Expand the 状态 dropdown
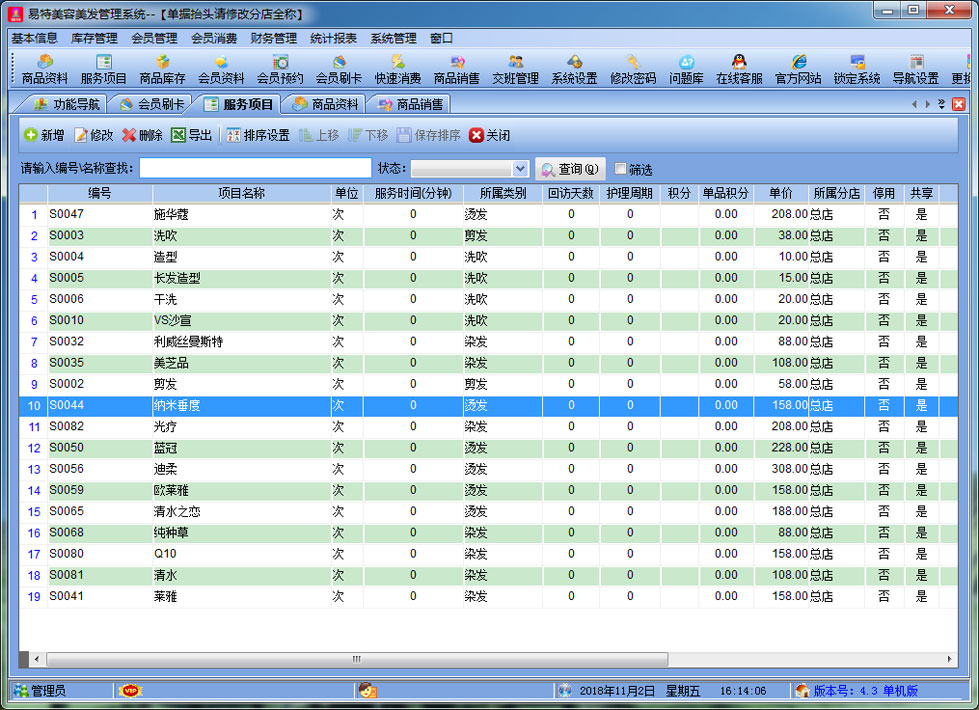 [520, 169]
